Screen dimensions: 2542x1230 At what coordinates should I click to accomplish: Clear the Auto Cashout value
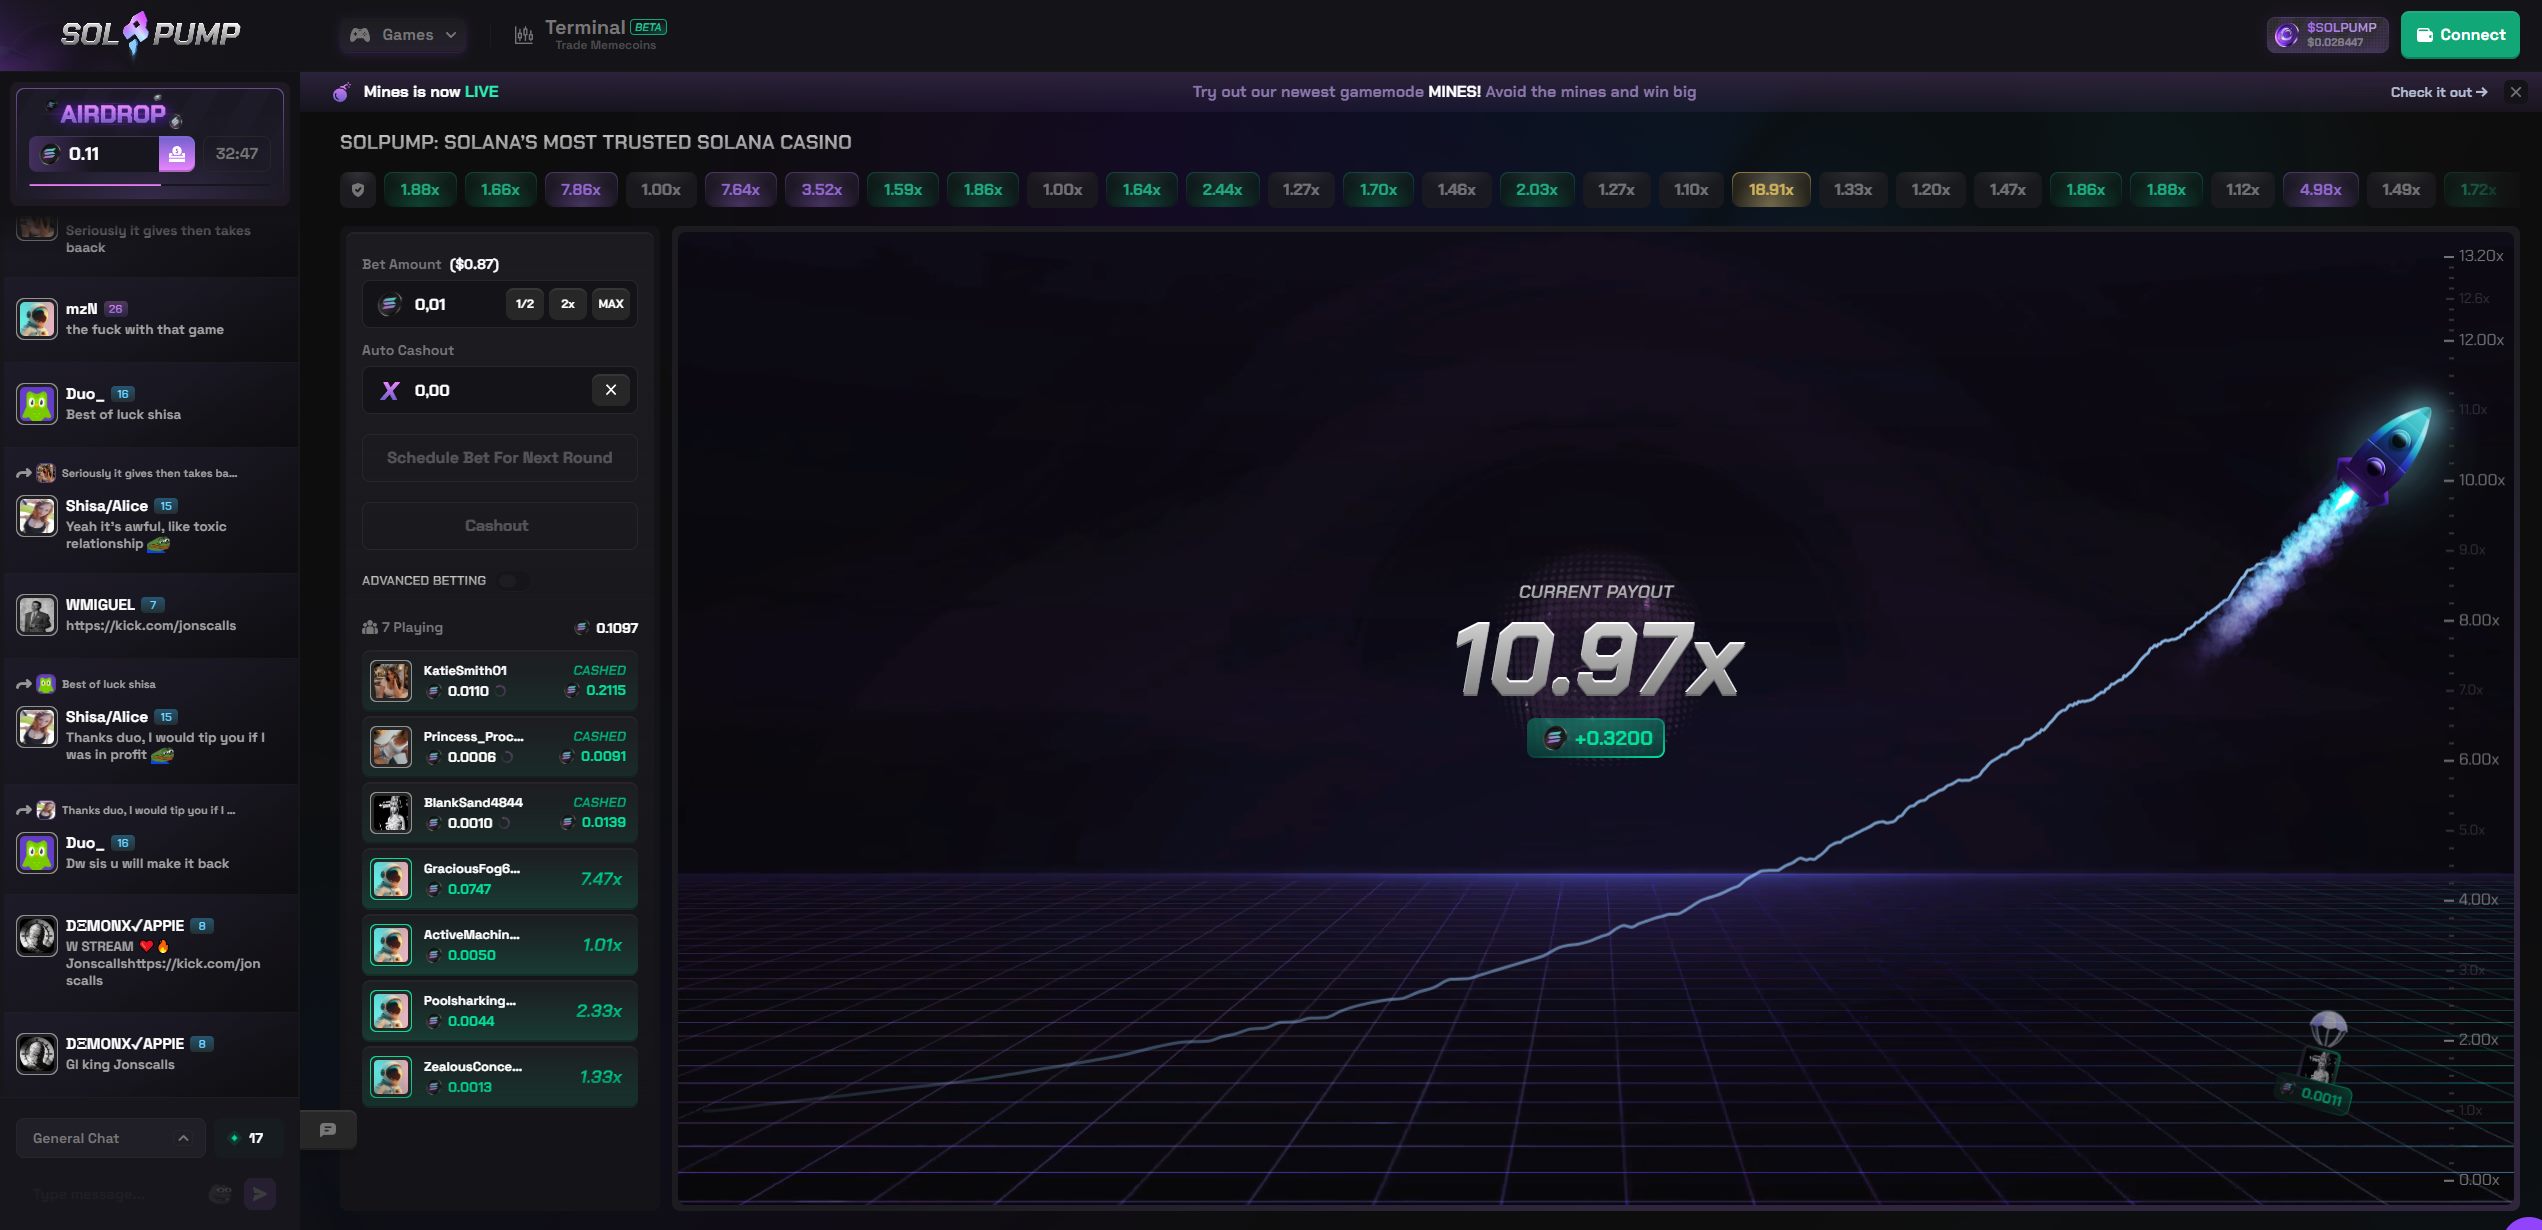[611, 390]
